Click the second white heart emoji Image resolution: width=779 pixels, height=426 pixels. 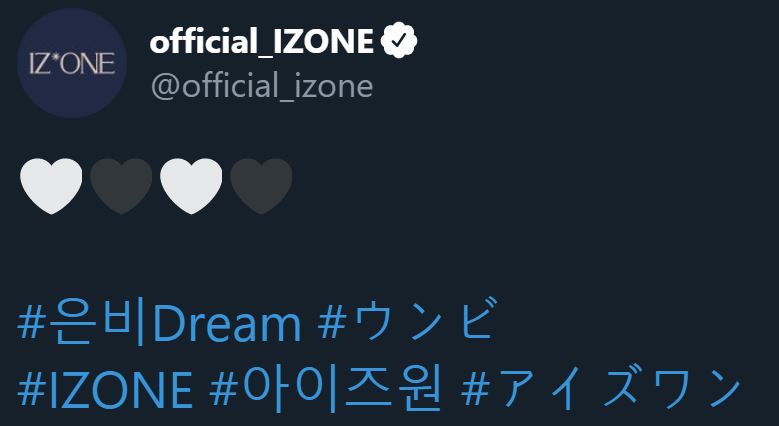coord(191,187)
